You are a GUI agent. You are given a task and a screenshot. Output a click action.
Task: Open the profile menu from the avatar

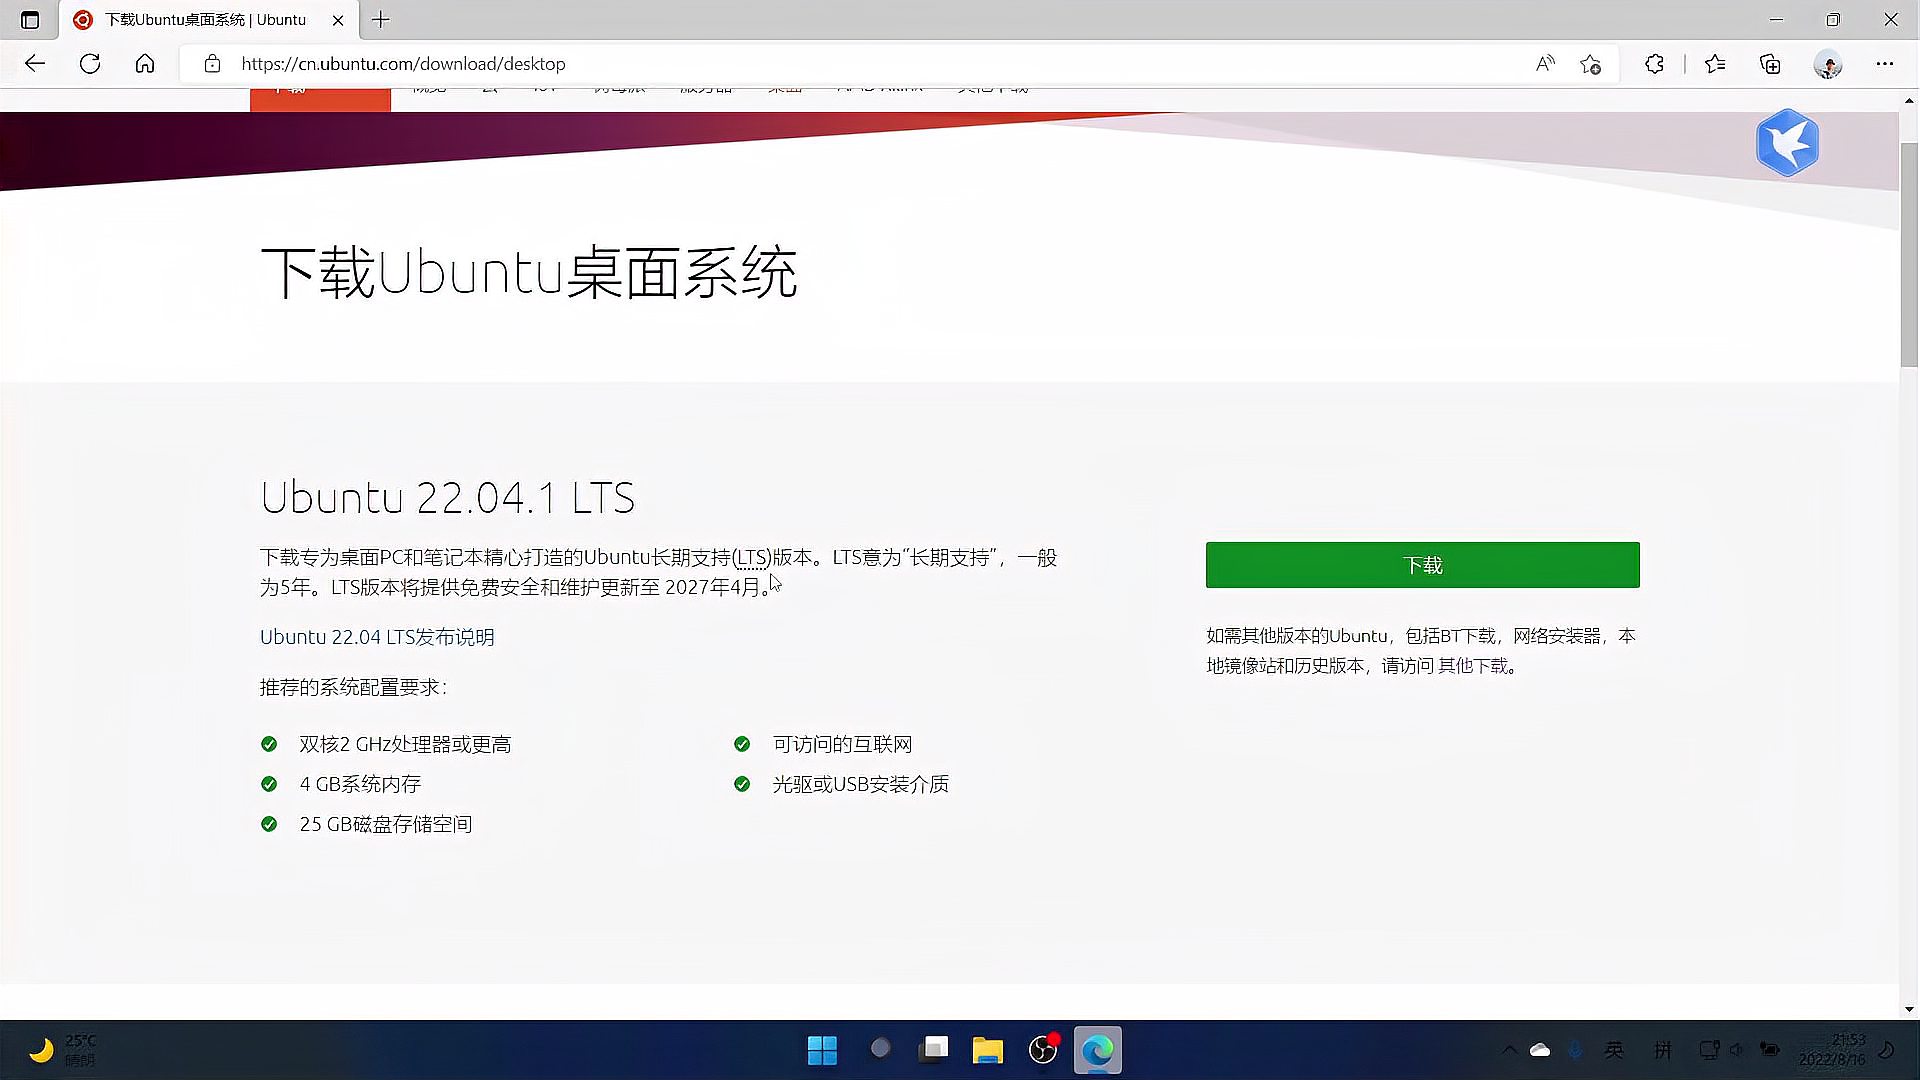1828,63
